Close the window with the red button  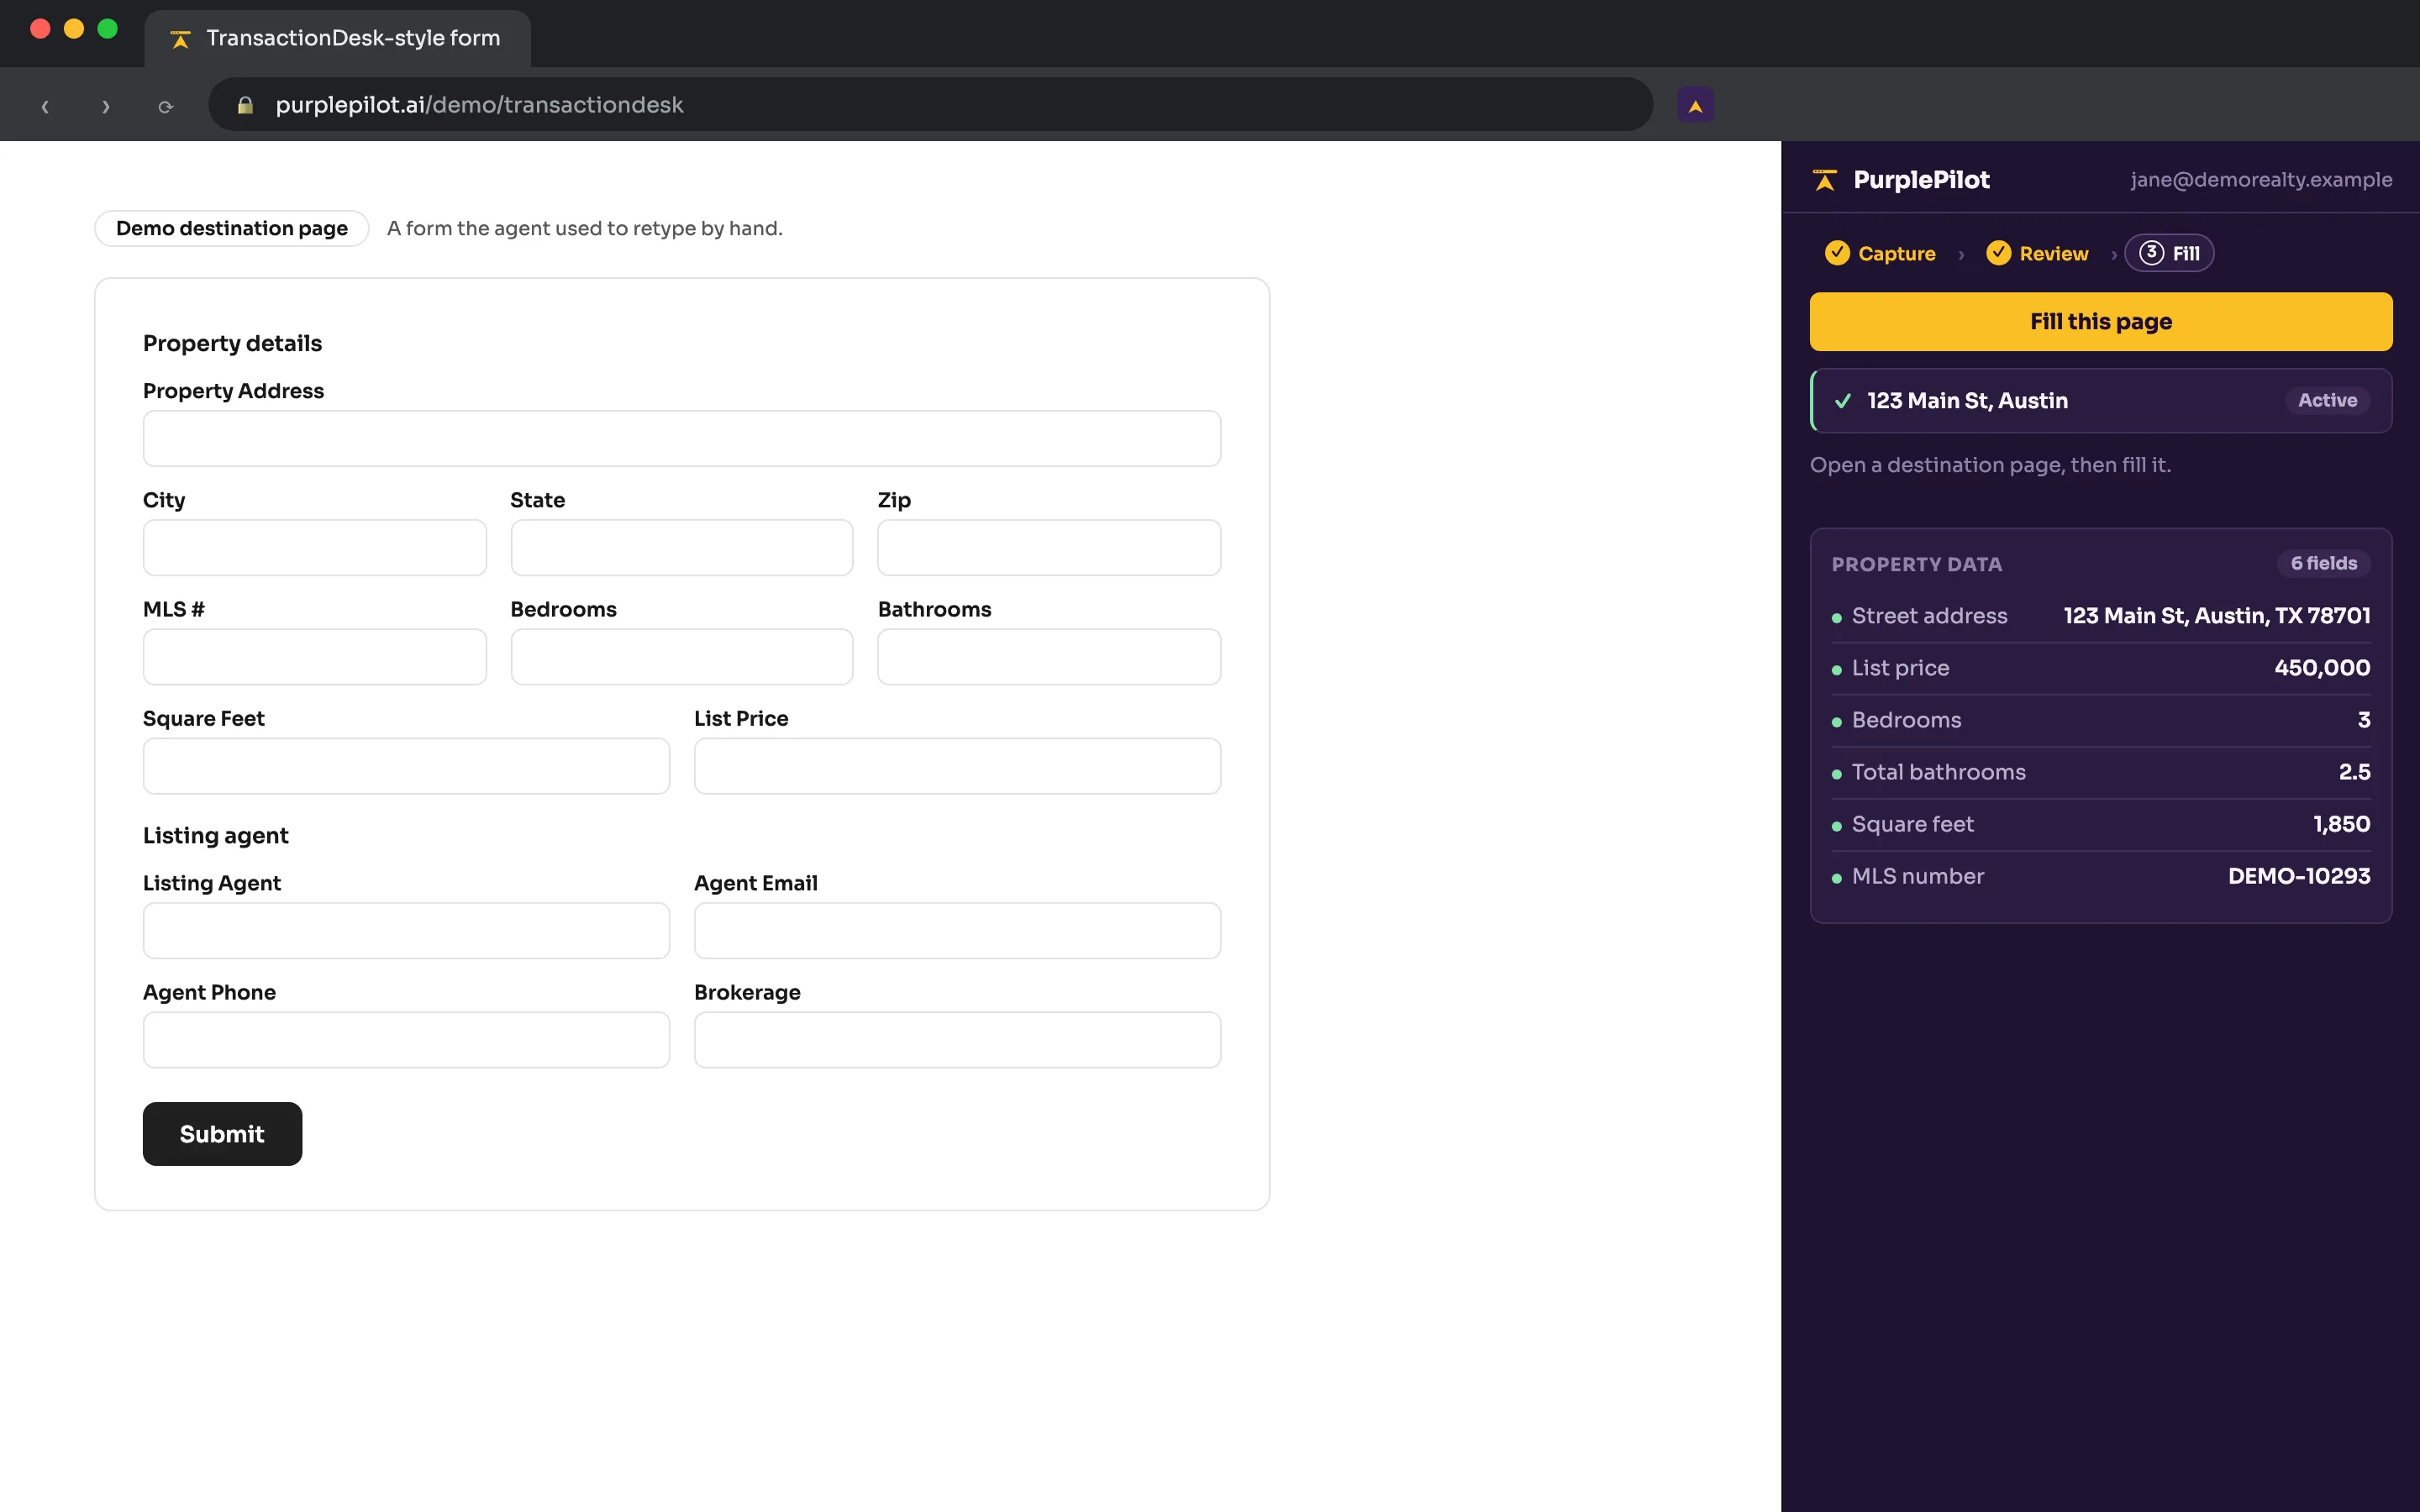click(40, 29)
